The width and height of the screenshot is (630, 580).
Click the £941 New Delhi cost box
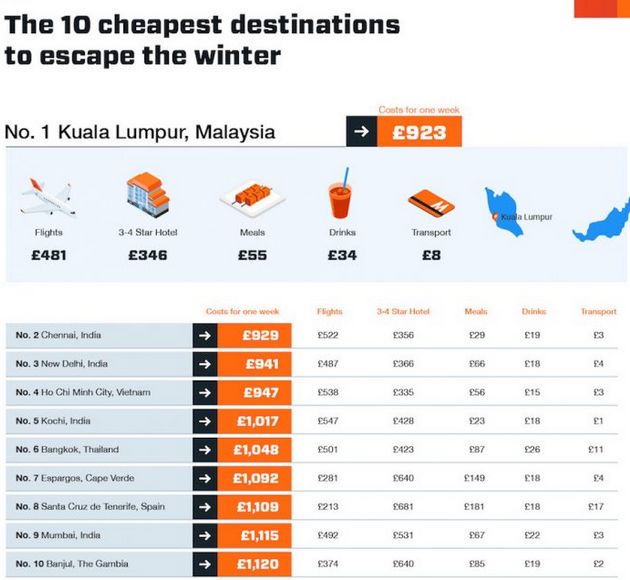[254, 364]
